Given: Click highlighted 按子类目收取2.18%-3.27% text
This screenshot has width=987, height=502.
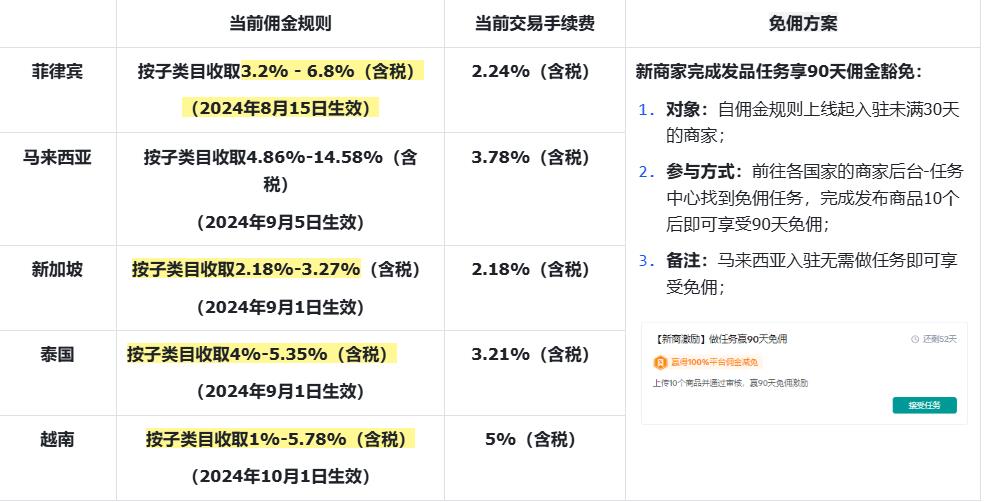Looking at the screenshot, I should 246,269.
